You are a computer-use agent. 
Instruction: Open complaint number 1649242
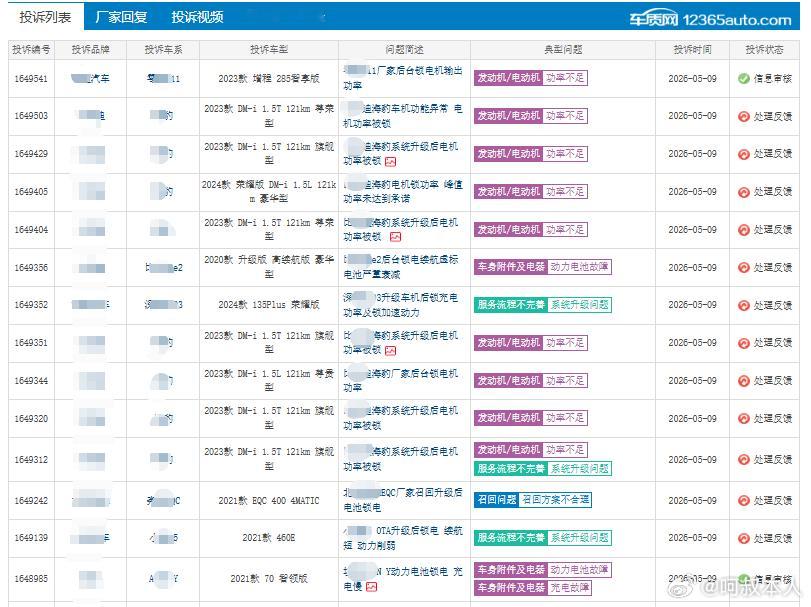[31, 500]
